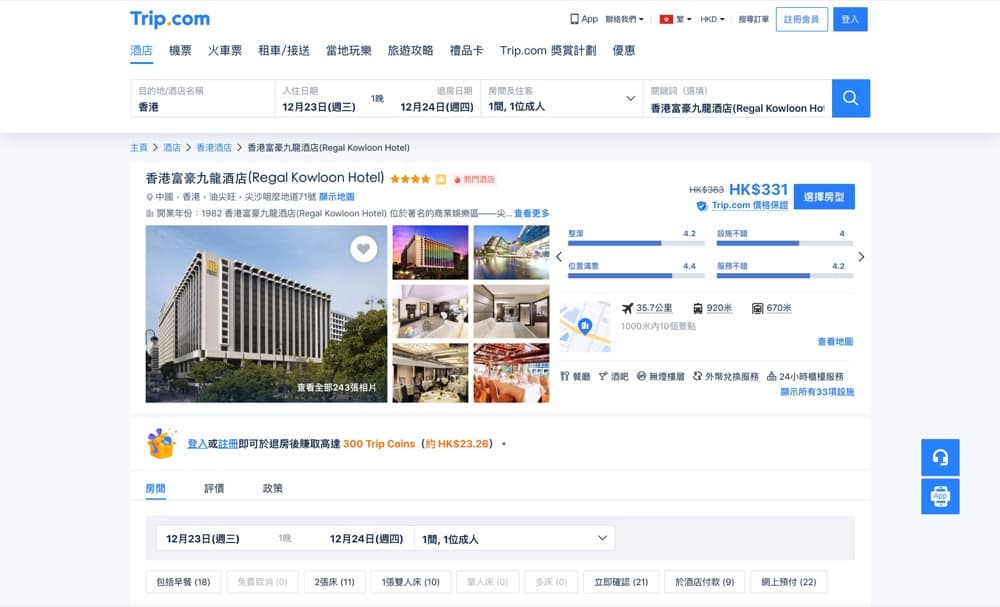Open the HKD currency dropdown
The height and width of the screenshot is (607, 1000).
712,19
